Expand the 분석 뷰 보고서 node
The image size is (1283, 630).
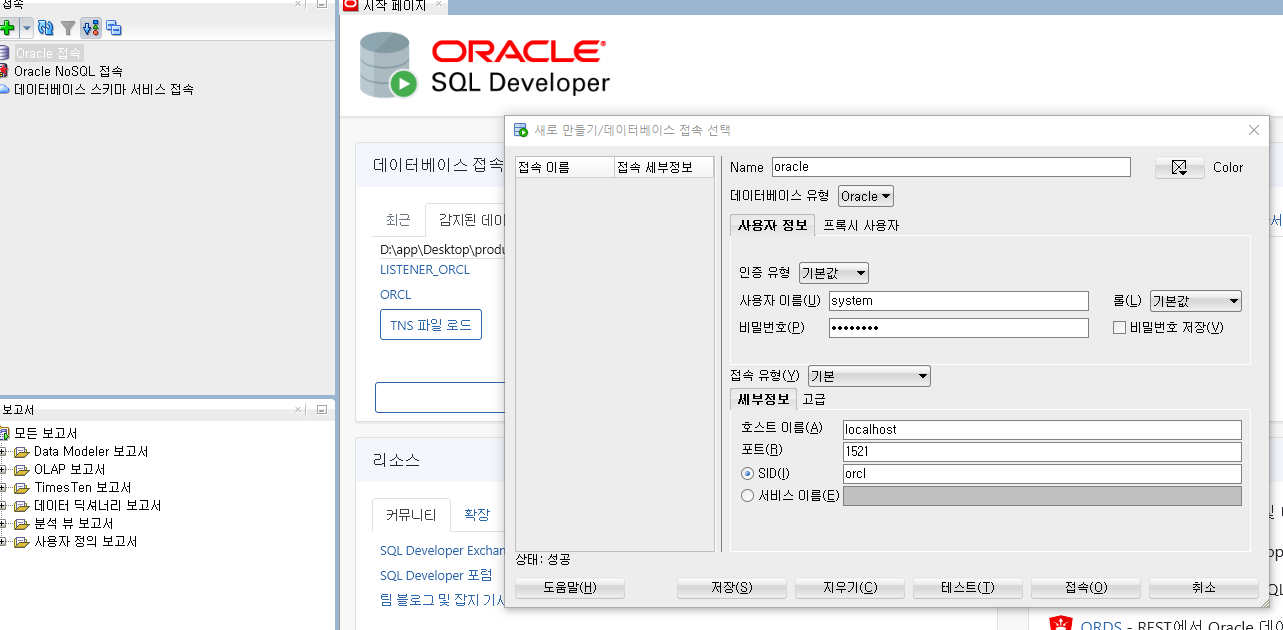pos(3,524)
